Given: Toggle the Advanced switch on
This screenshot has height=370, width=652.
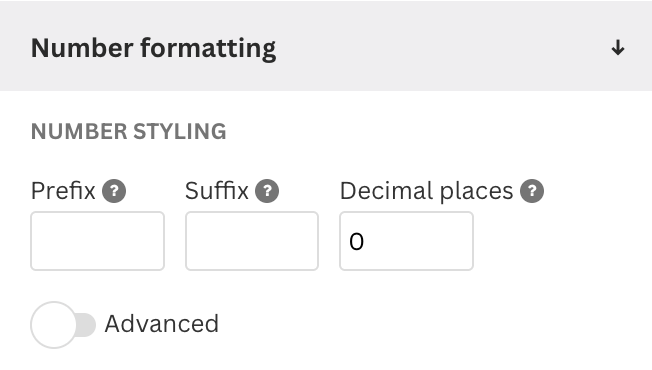Looking at the screenshot, I should pos(63,325).
